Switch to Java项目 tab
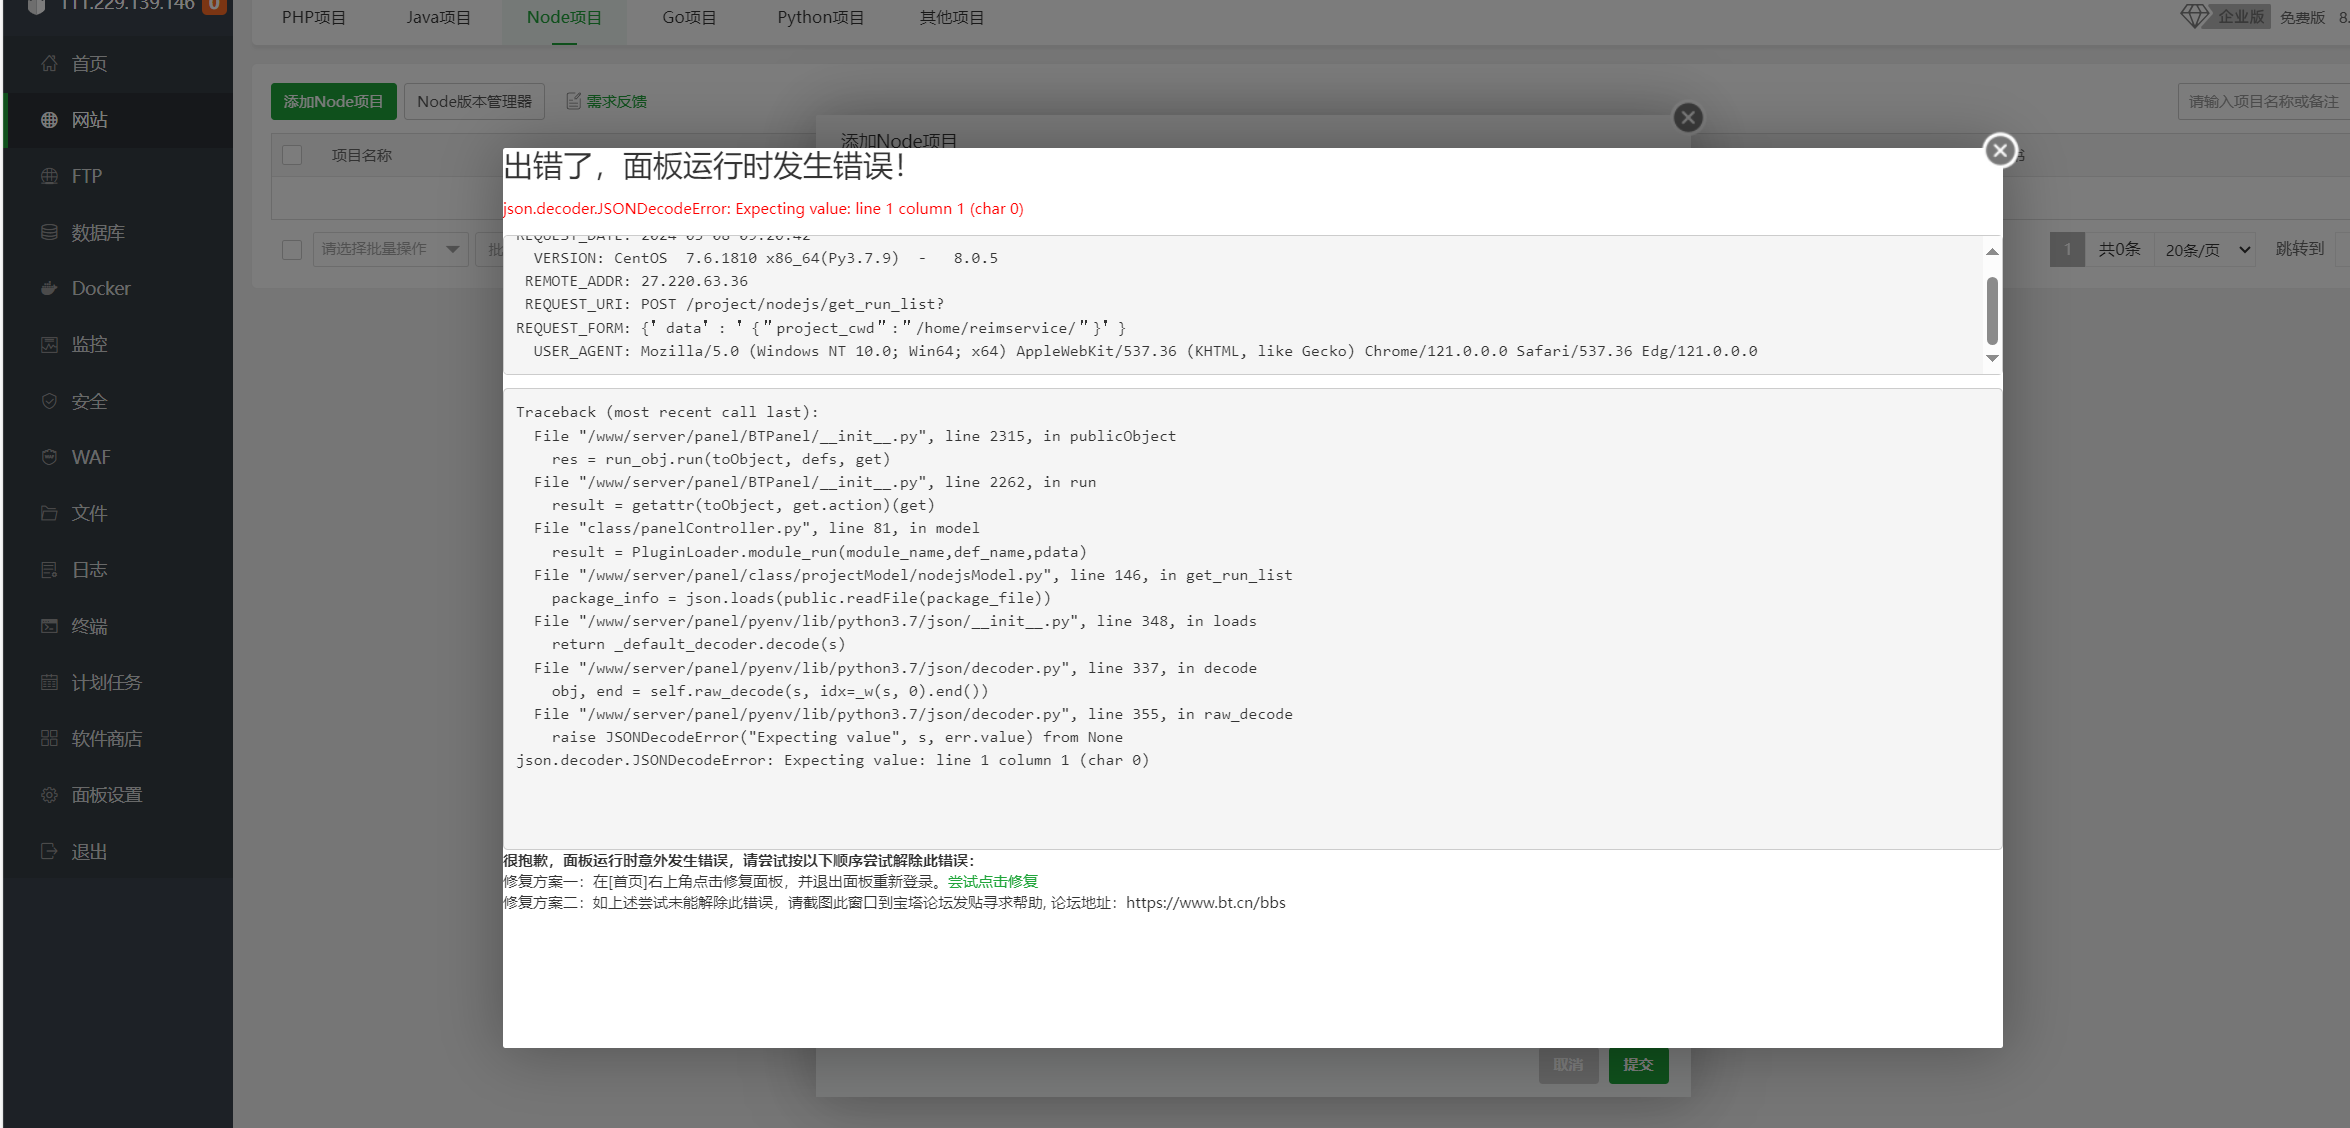 (438, 17)
